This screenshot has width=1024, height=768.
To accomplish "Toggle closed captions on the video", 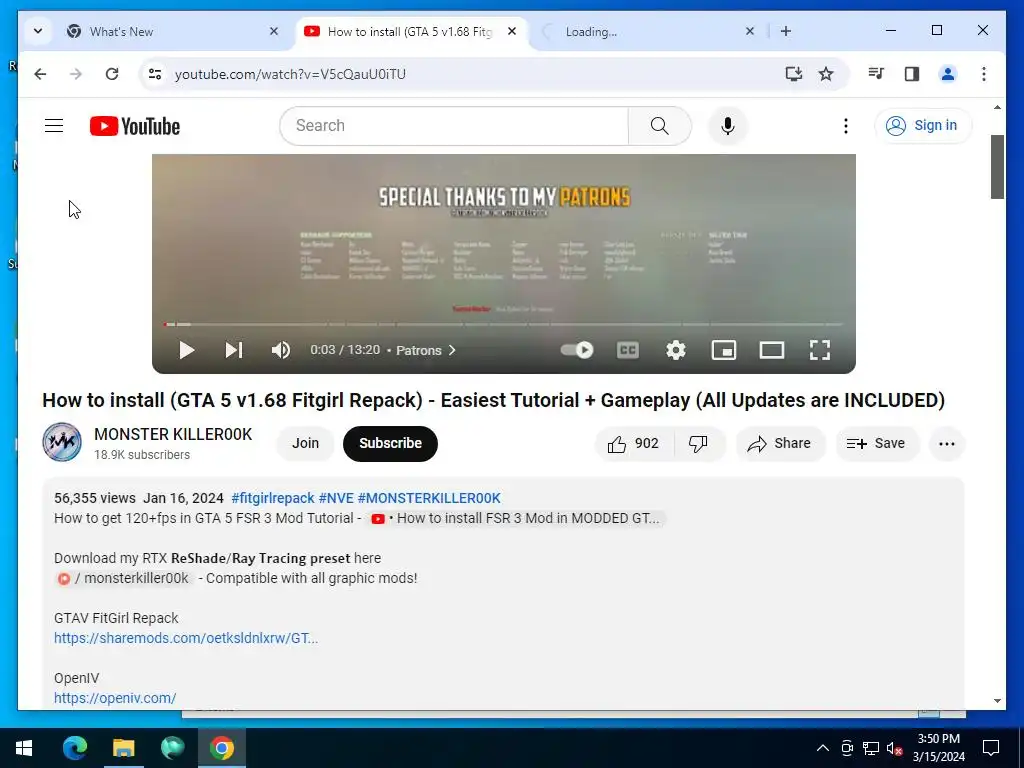I will [628, 350].
